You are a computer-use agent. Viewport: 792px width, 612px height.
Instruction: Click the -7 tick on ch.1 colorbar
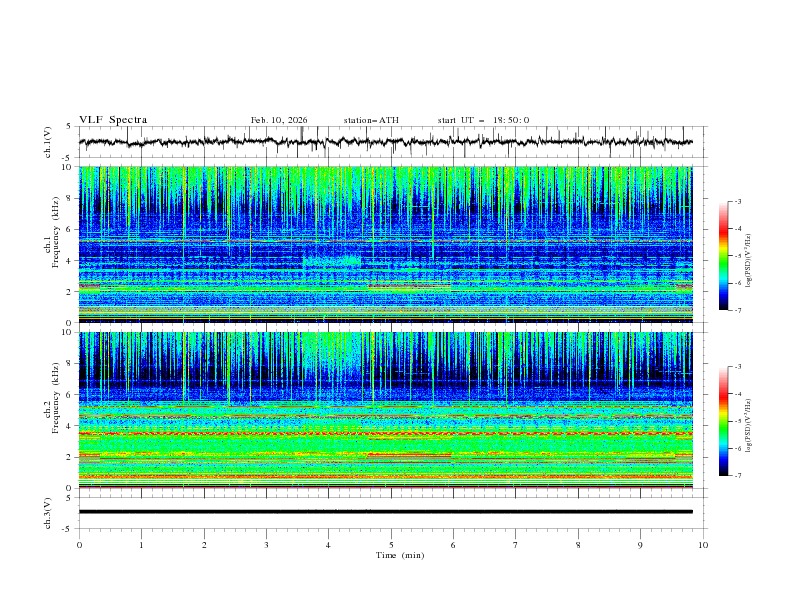(x=737, y=310)
